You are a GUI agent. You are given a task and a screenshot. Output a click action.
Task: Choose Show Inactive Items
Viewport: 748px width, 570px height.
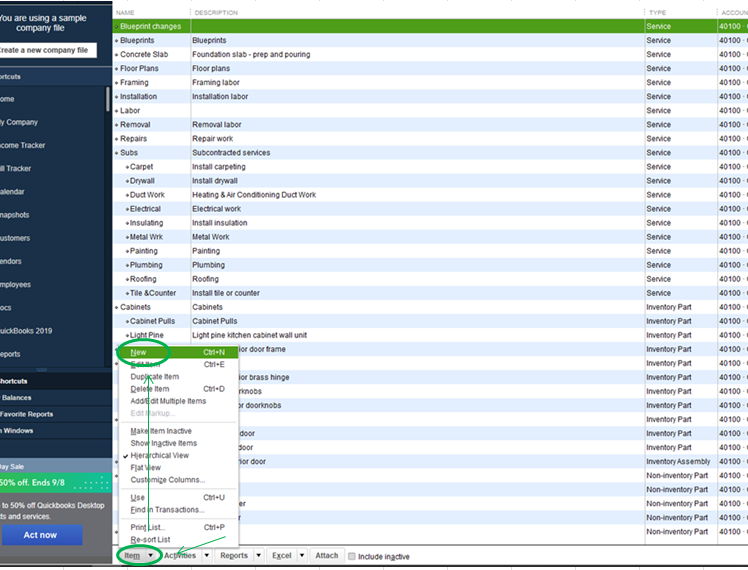(x=164, y=443)
